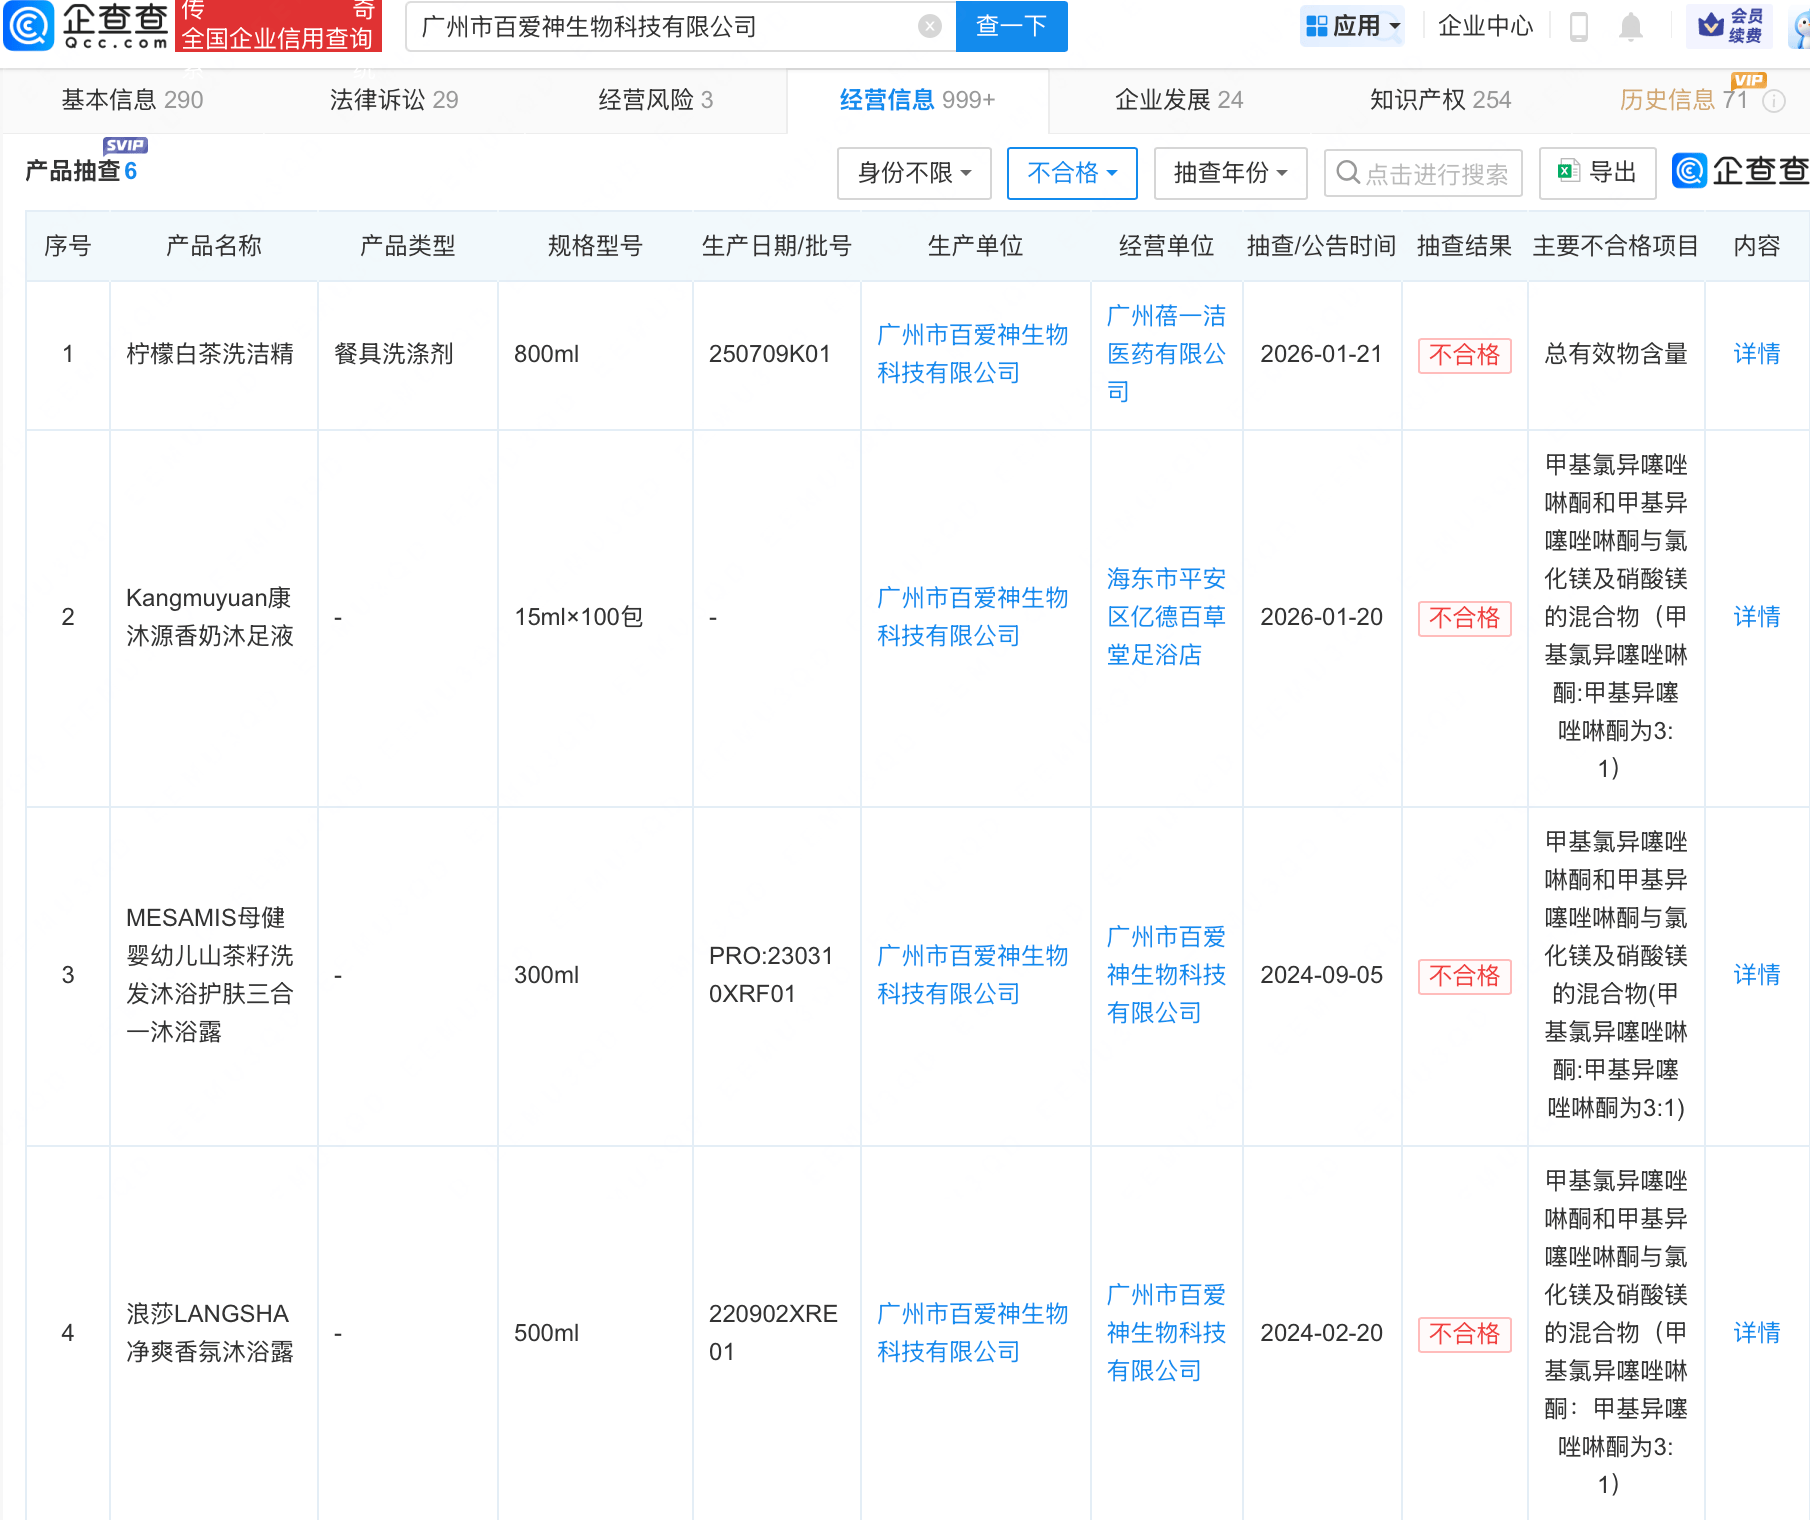Click batch number 250709K01
The height and width of the screenshot is (1520, 1810).
pos(769,354)
